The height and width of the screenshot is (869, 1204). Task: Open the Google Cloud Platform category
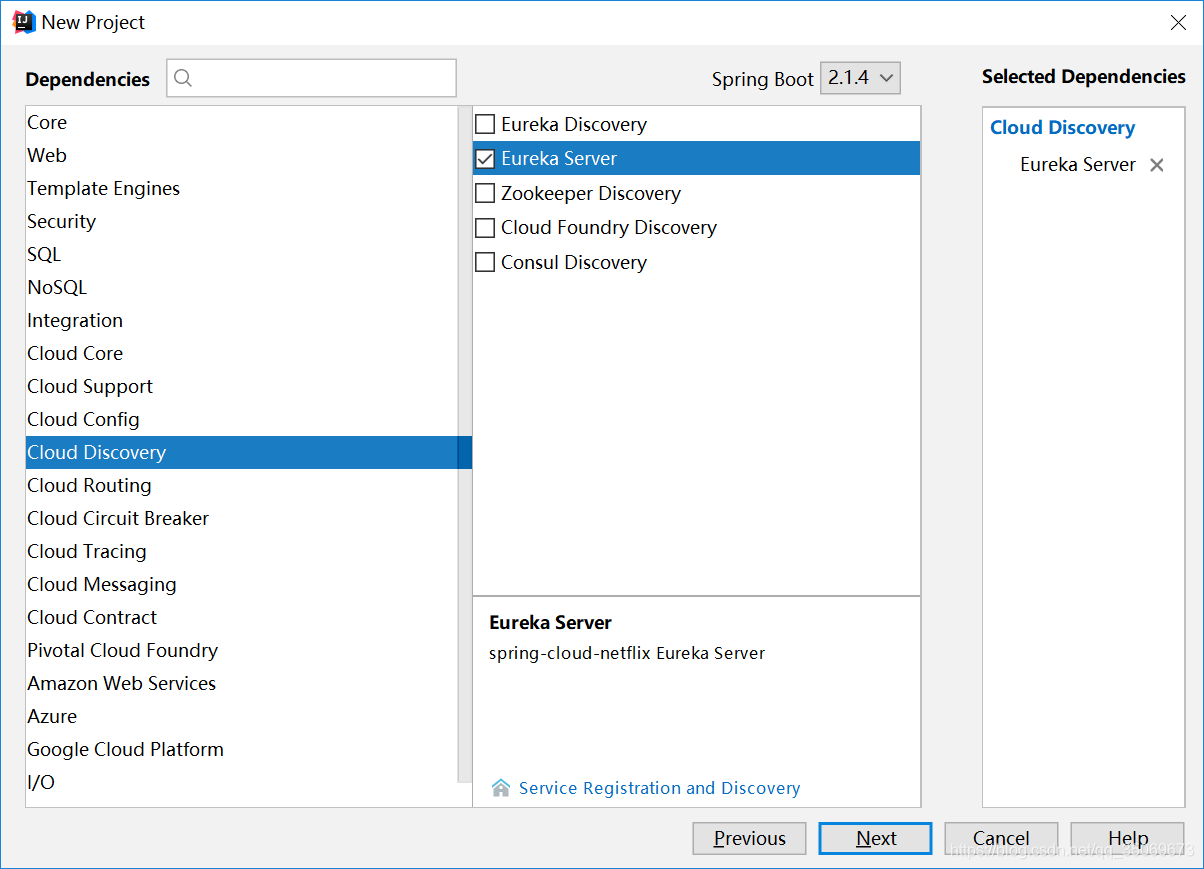(242, 749)
